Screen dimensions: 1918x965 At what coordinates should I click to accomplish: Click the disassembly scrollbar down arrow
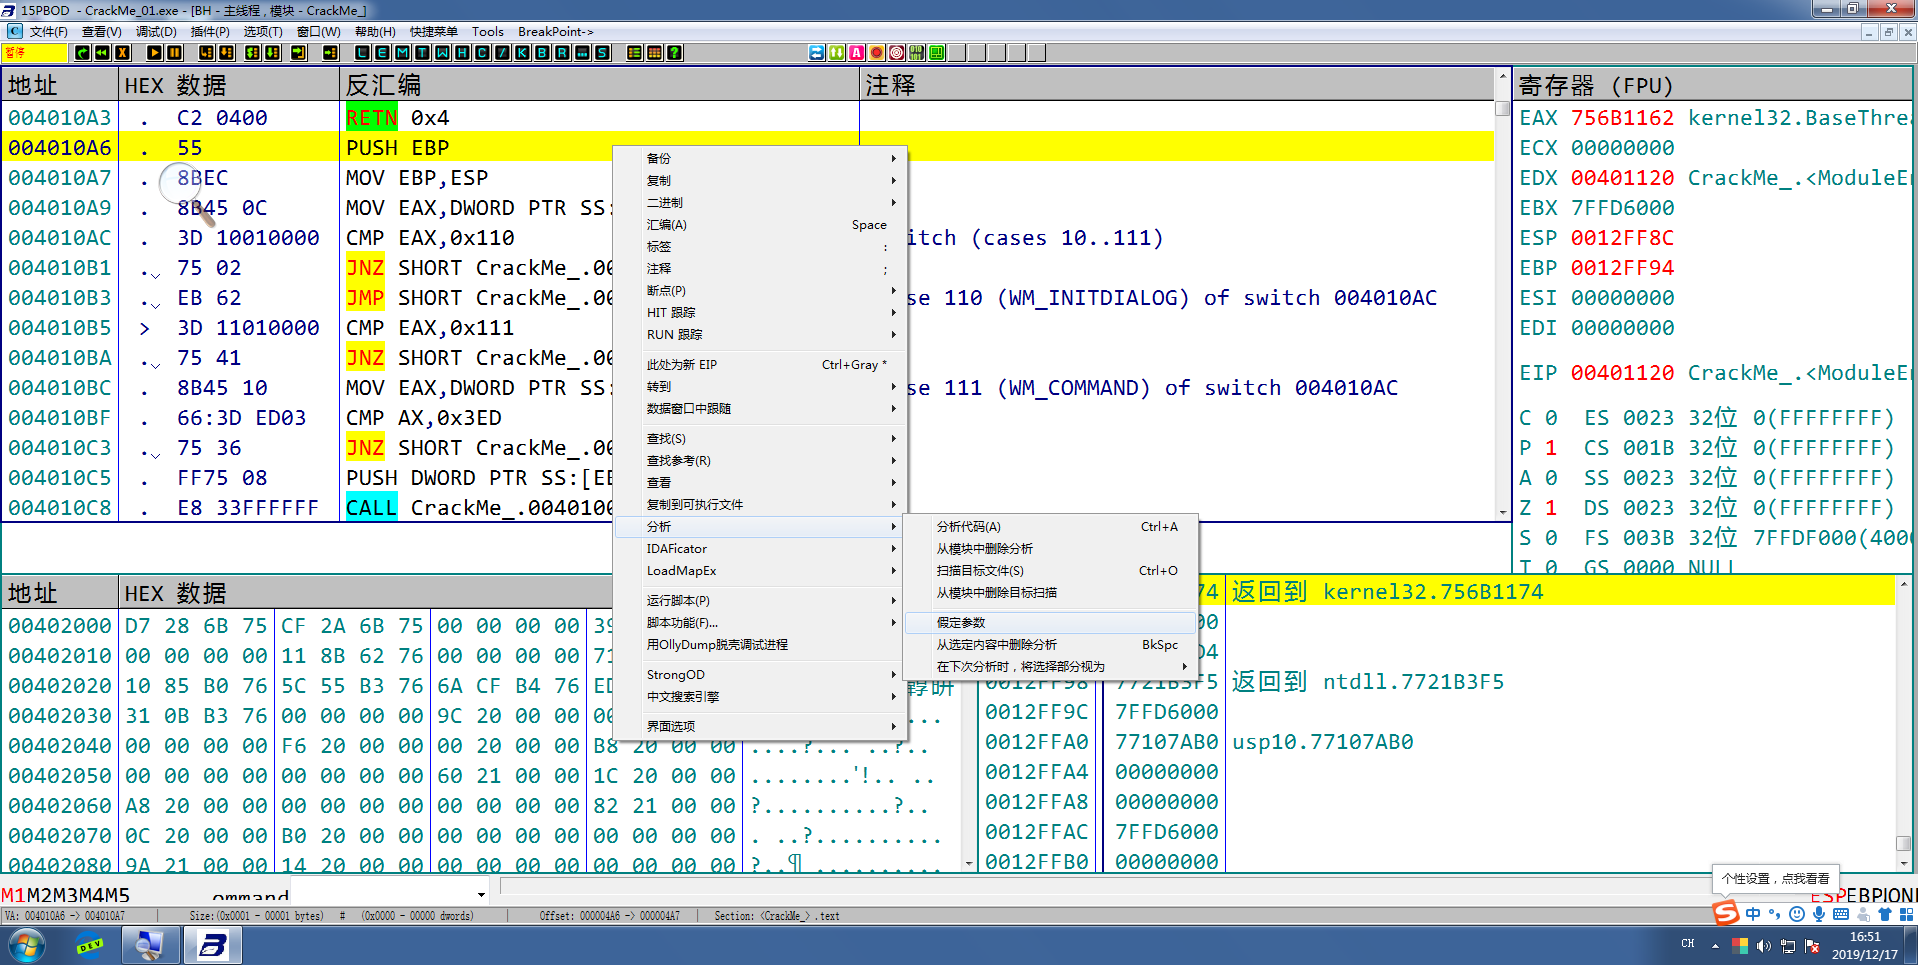click(x=1502, y=512)
